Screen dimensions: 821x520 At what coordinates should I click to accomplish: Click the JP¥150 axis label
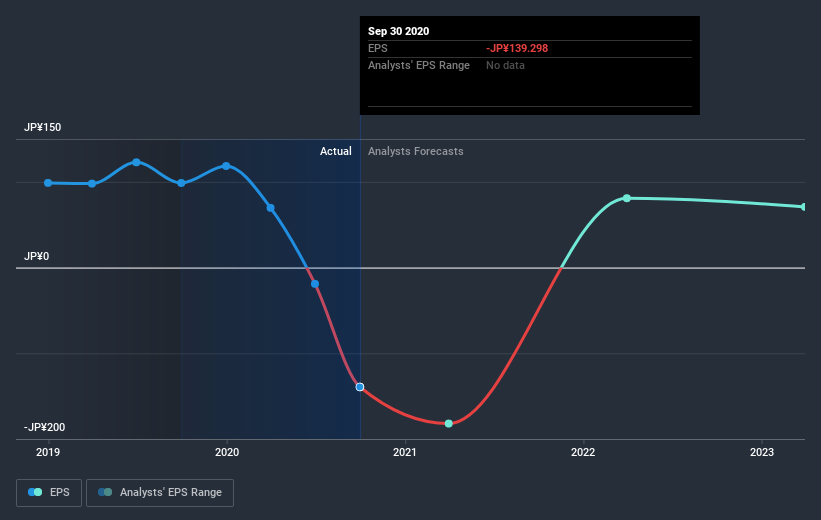point(42,127)
